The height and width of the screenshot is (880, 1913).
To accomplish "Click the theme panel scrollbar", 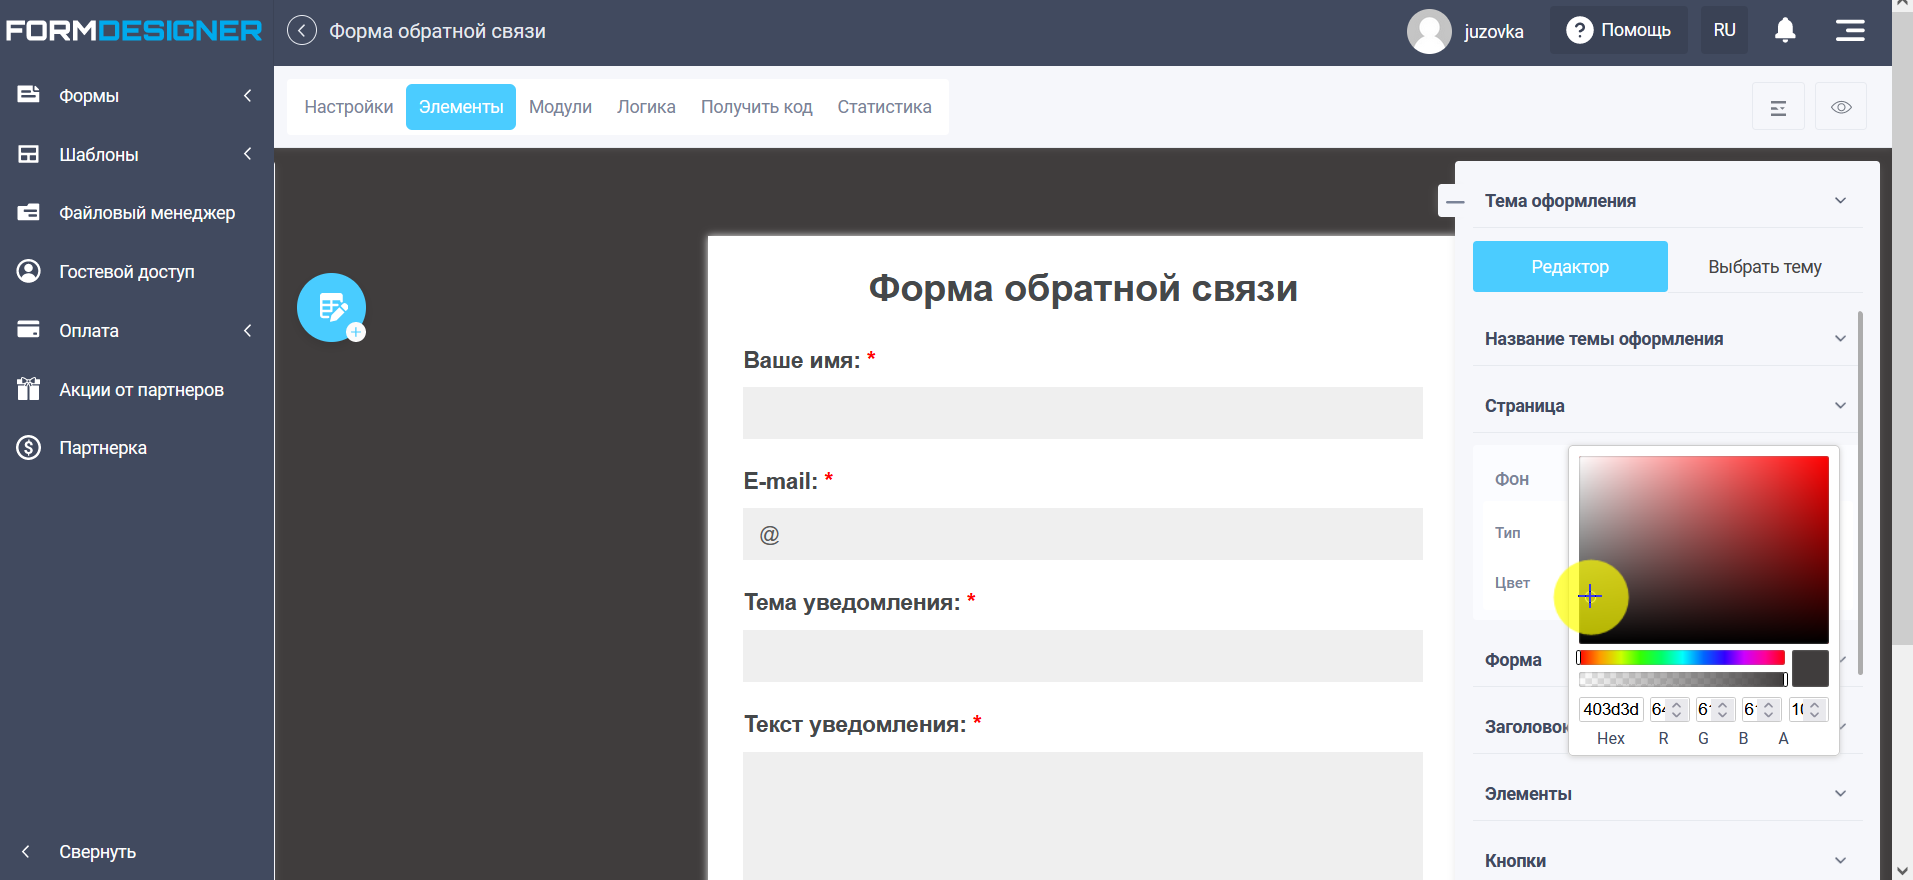I will click(1860, 493).
